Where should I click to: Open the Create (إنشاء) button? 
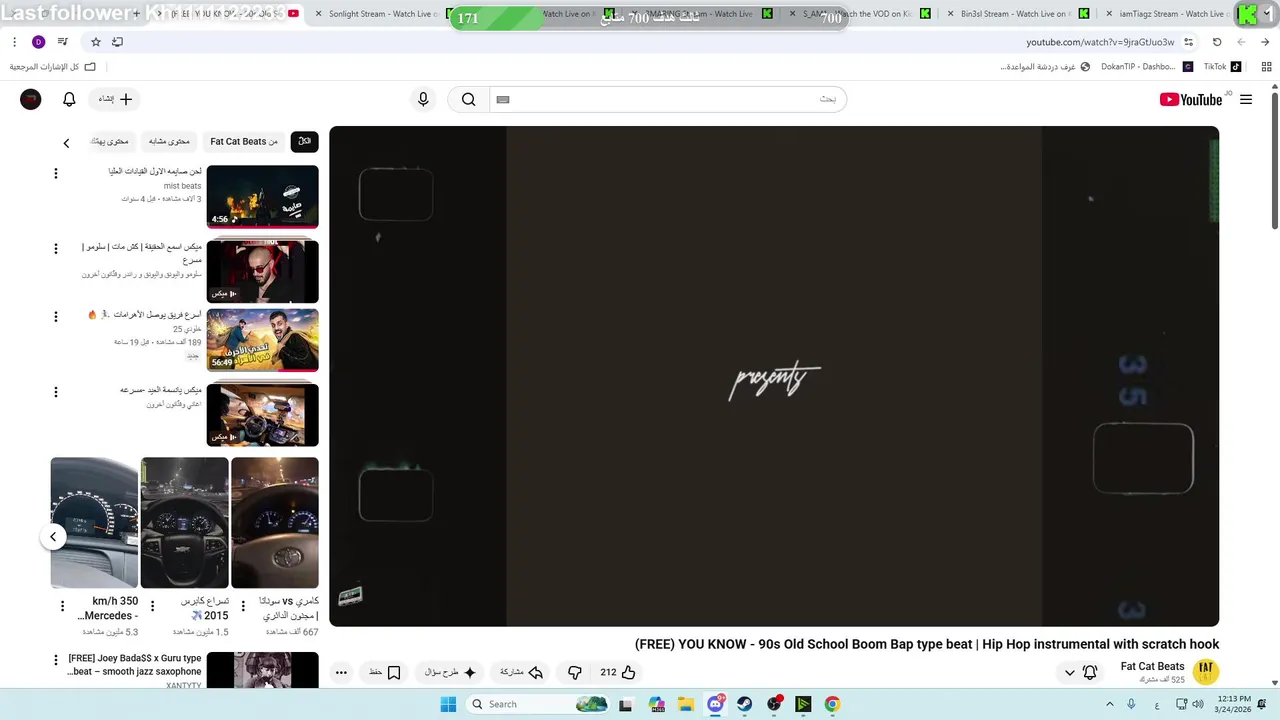115,99
